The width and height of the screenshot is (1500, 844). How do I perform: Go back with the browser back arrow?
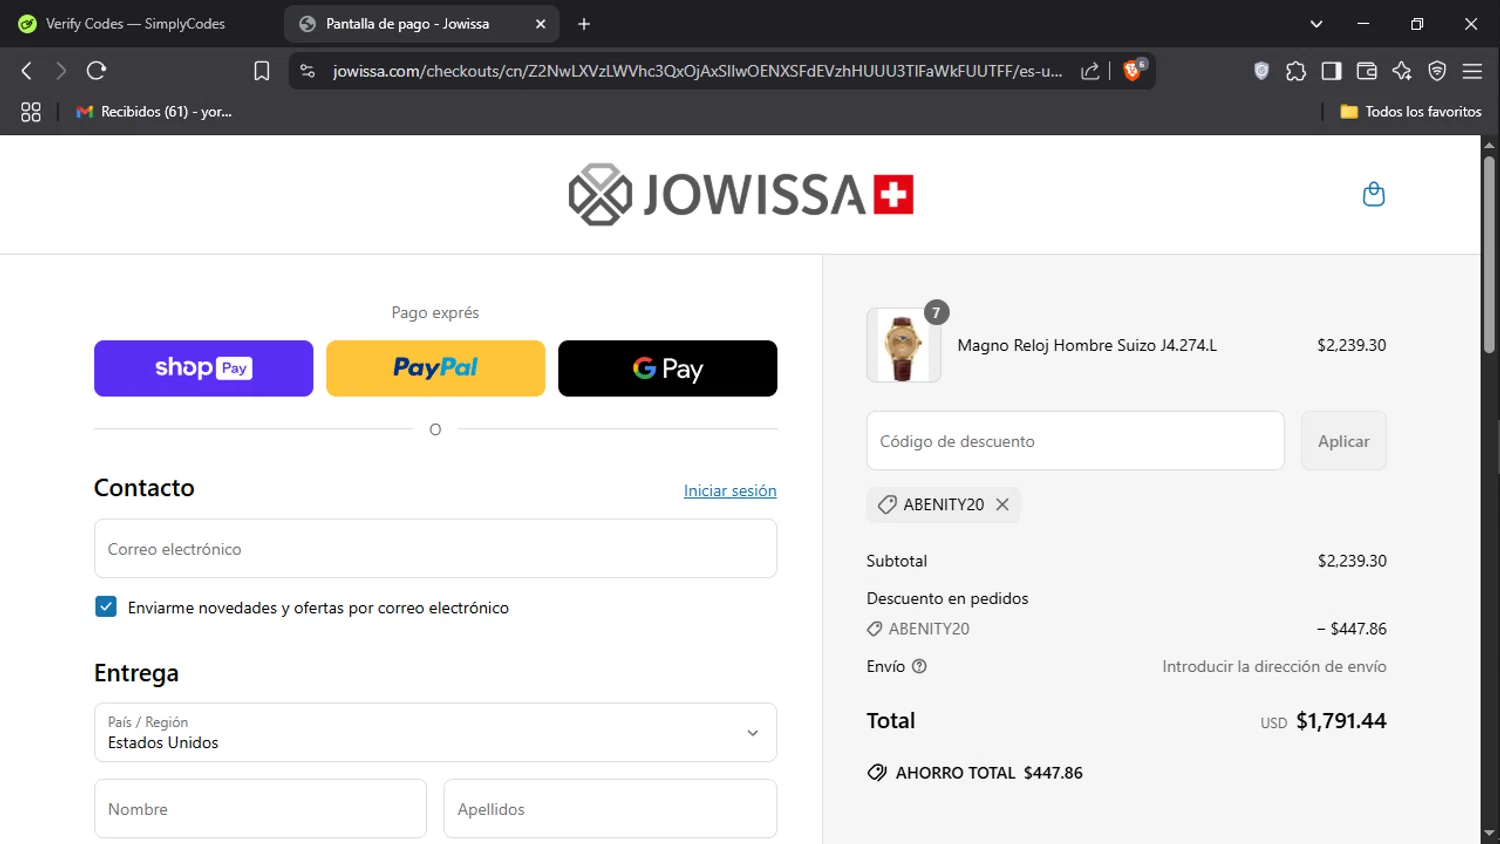click(x=27, y=70)
